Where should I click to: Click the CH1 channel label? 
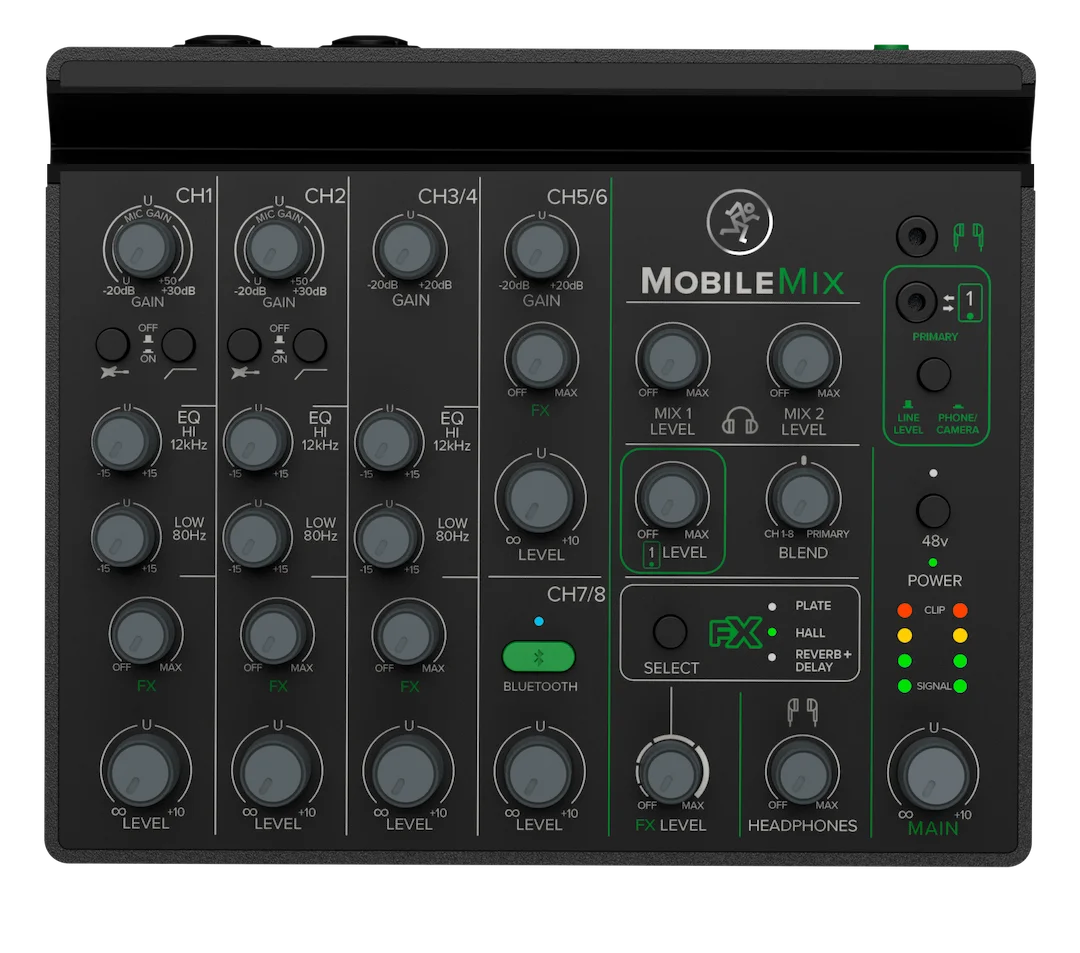click(194, 196)
